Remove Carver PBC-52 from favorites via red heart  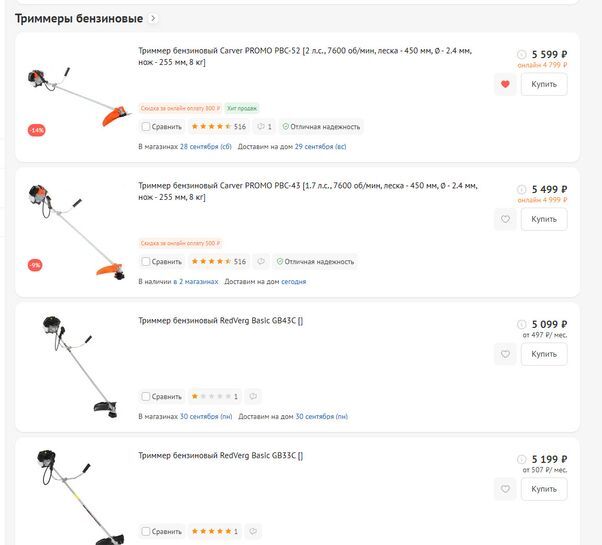coord(505,84)
